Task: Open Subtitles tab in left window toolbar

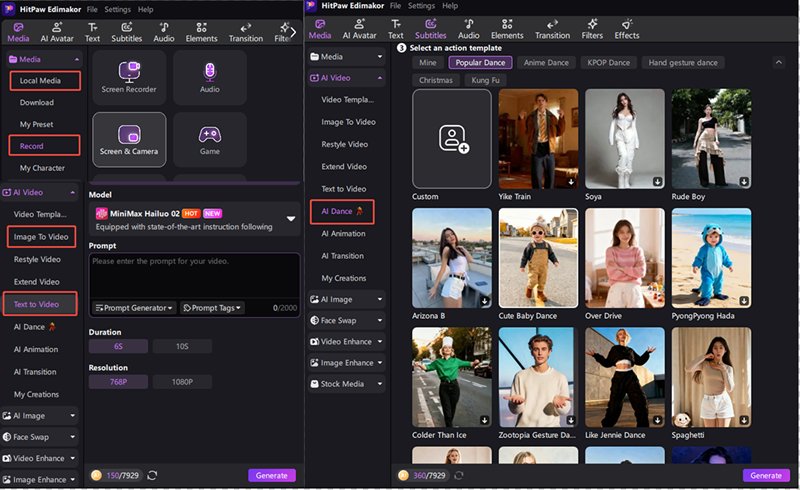Action: click(127, 32)
